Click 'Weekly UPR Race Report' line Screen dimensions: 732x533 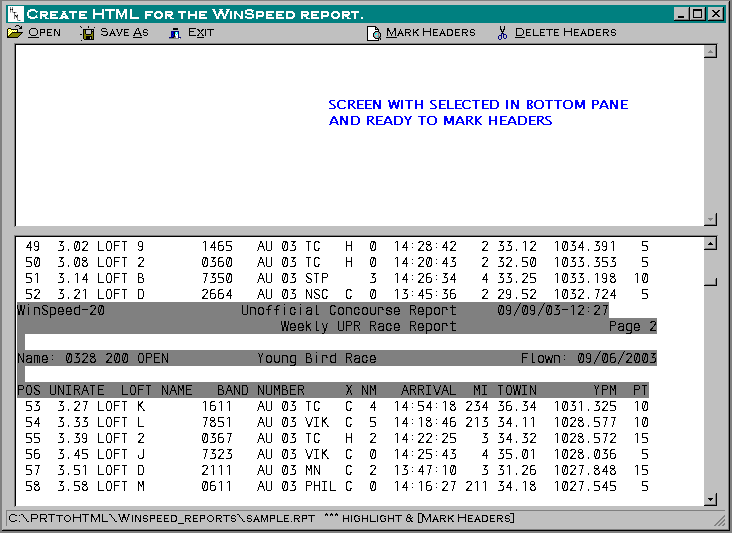click(x=368, y=326)
